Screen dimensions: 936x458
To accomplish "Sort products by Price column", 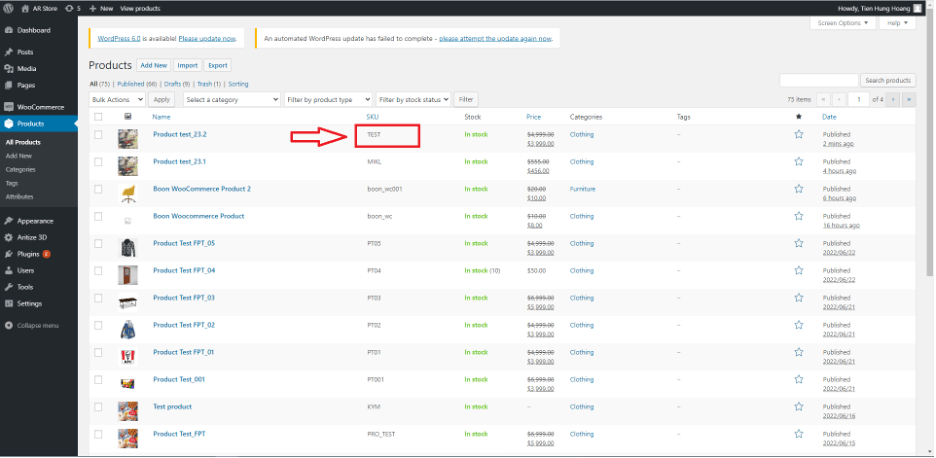I will click(x=534, y=117).
